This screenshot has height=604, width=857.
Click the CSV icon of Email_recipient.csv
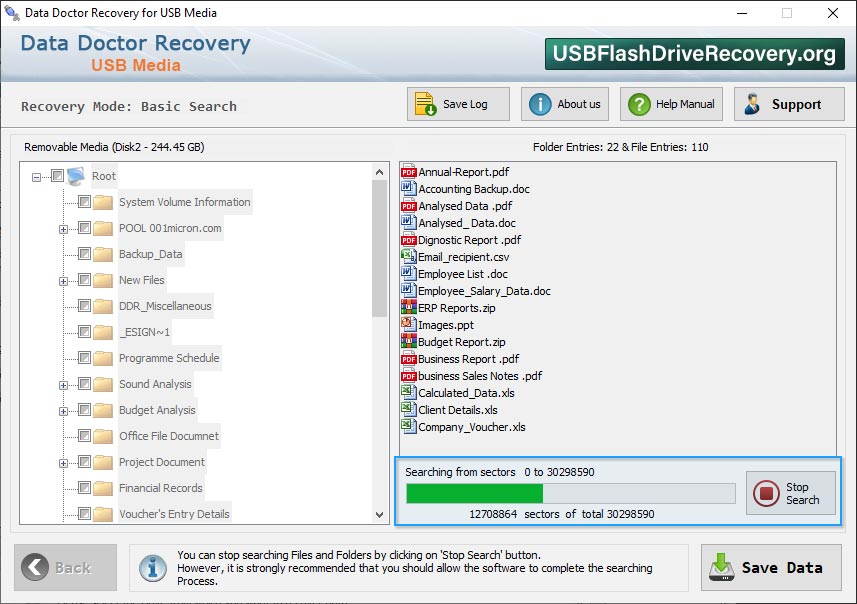pyautogui.click(x=408, y=256)
